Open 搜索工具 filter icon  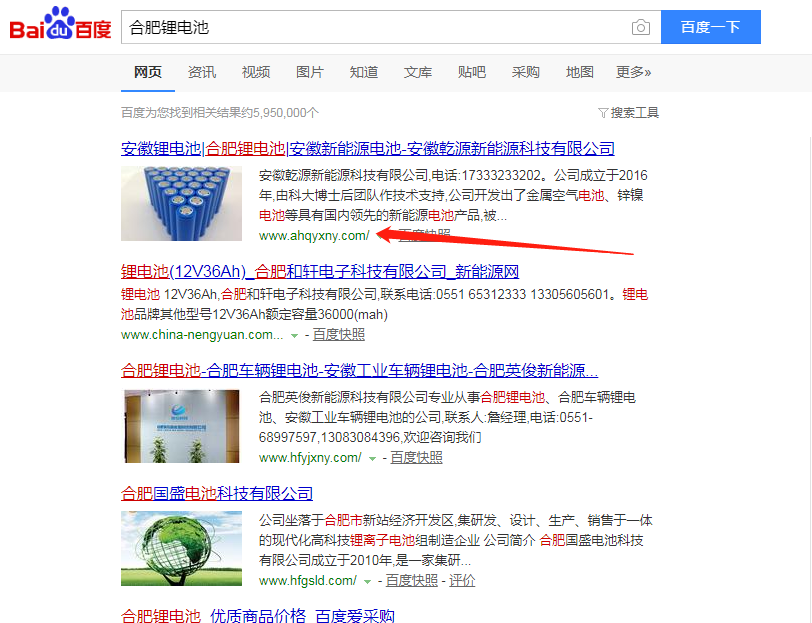point(603,112)
